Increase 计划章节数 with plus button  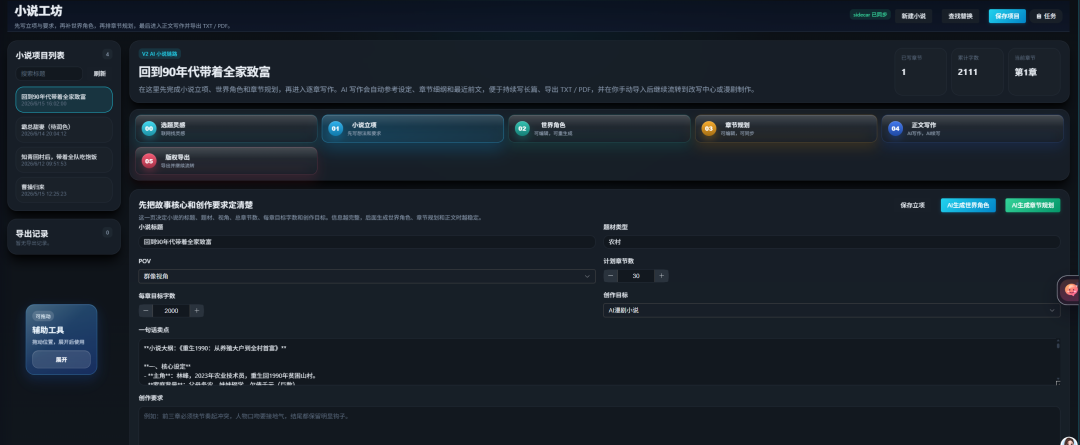point(661,276)
